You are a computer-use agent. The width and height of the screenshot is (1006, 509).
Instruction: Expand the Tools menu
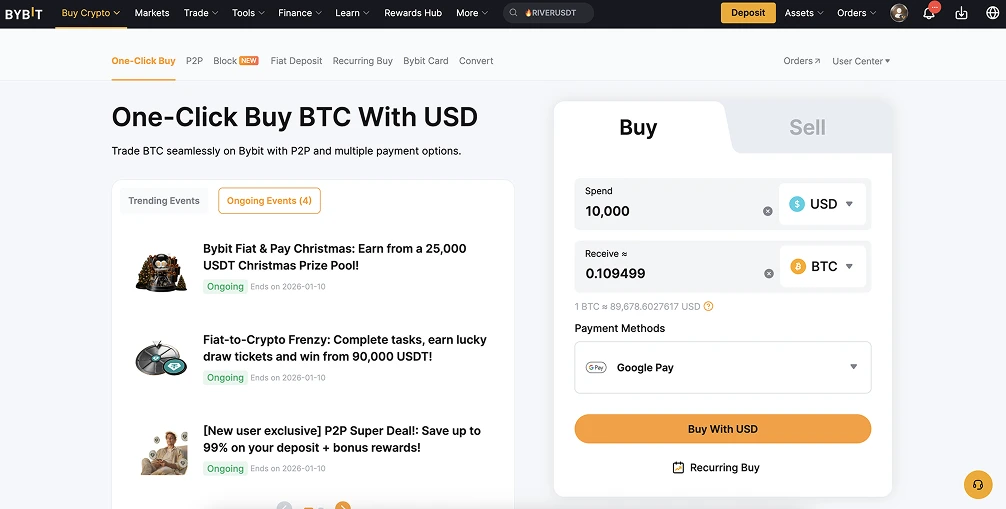pyautogui.click(x=249, y=13)
